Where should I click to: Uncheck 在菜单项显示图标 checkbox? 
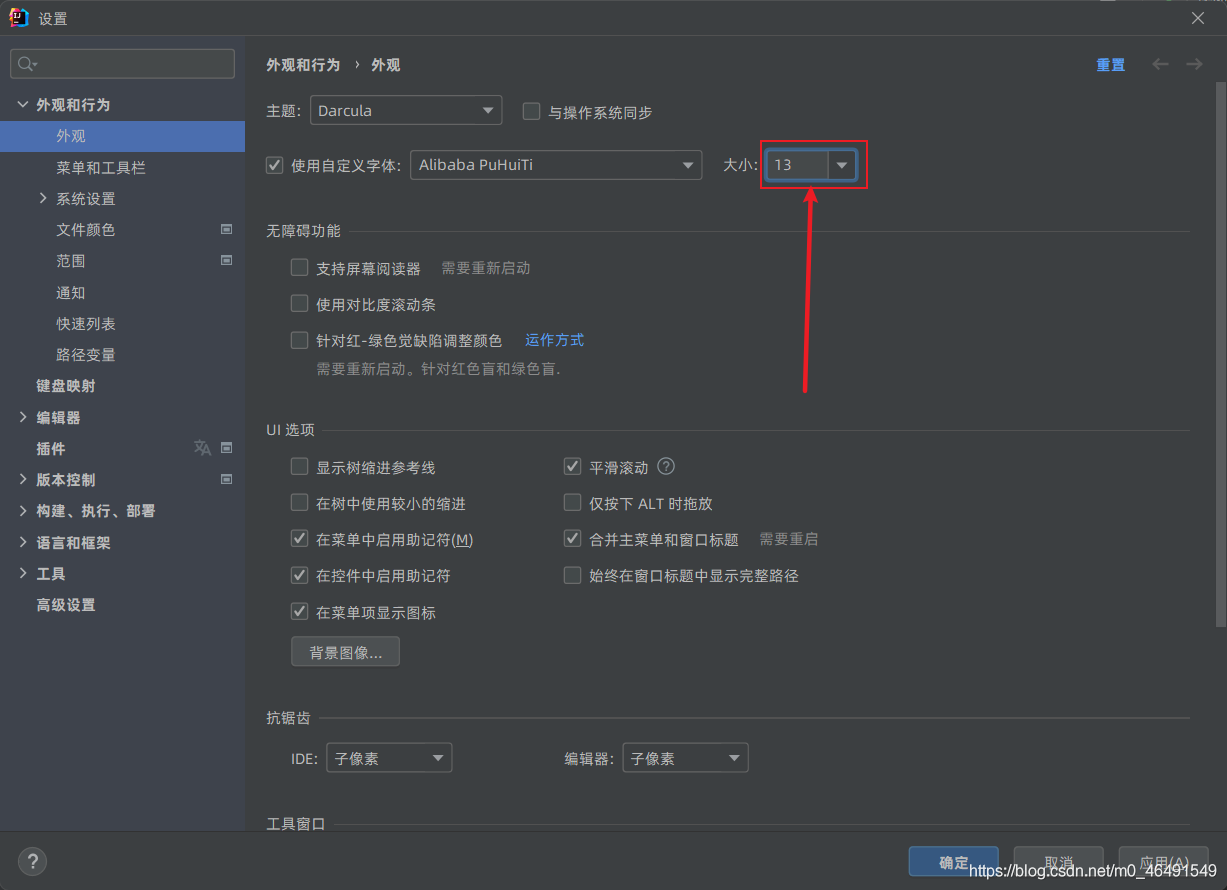[299, 611]
